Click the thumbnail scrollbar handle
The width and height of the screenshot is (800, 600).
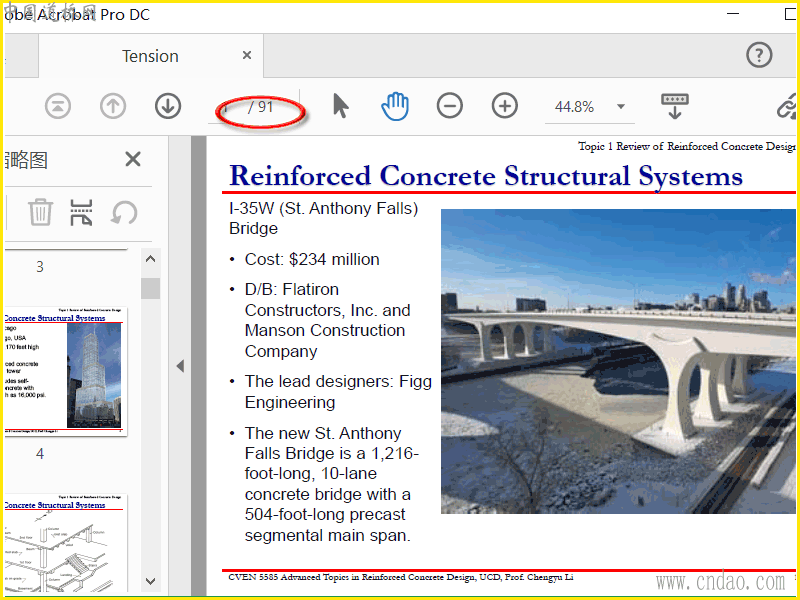pyautogui.click(x=151, y=288)
